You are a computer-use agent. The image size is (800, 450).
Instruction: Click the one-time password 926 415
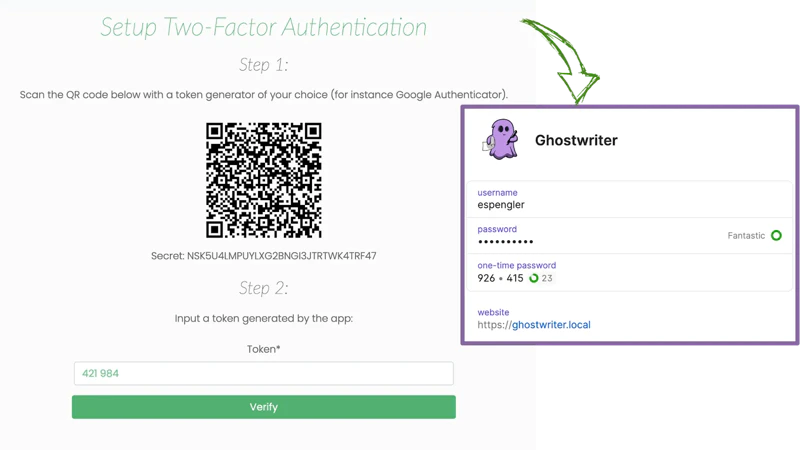501,278
